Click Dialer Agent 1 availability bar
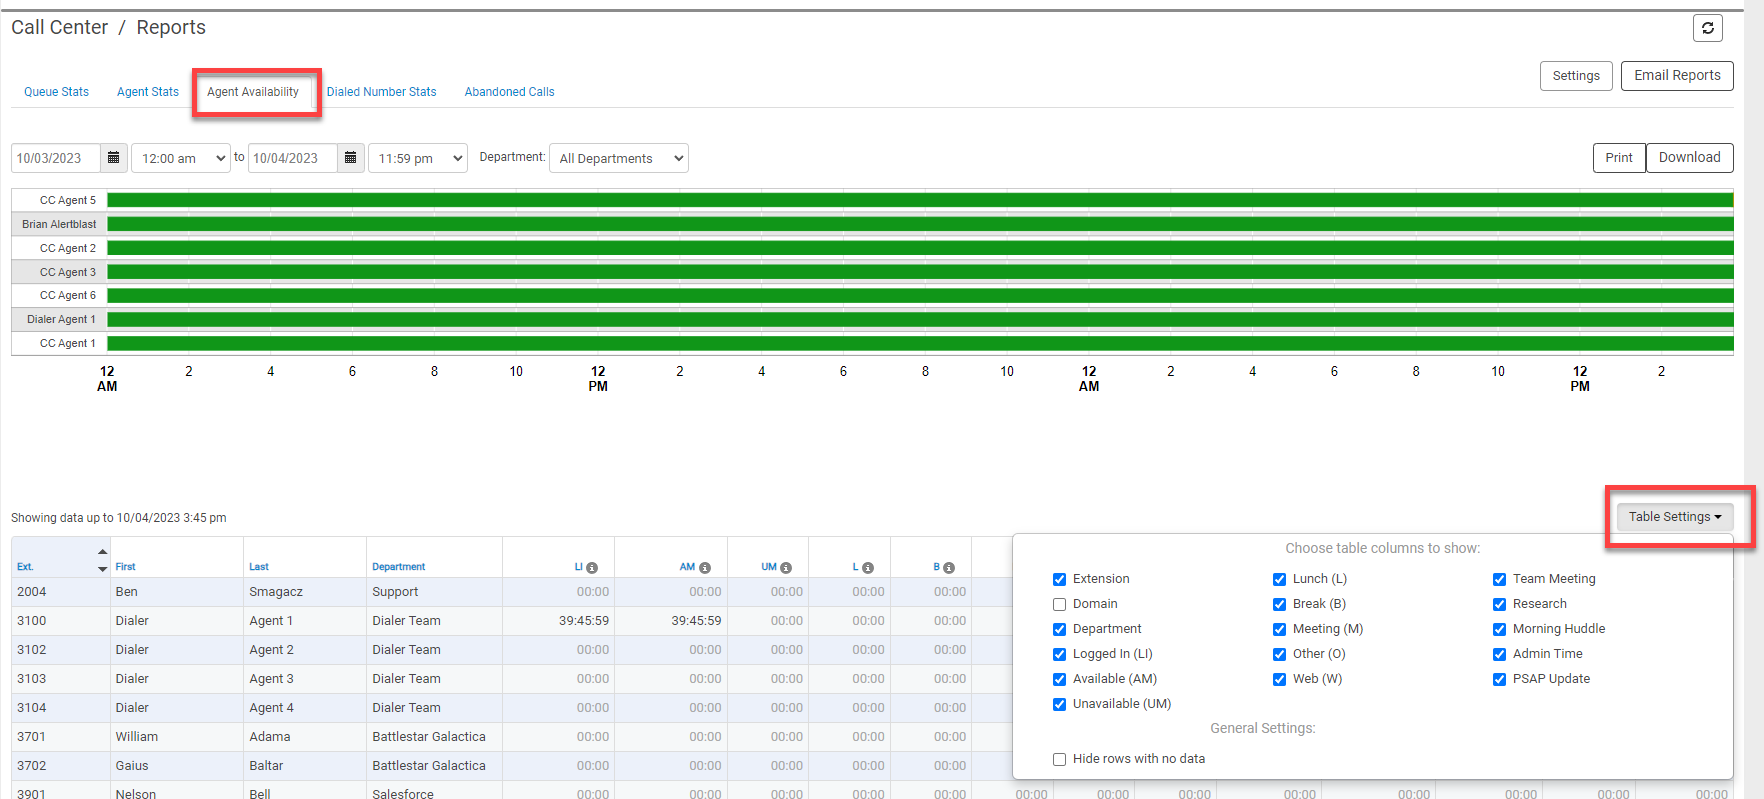Image resolution: width=1764 pixels, height=799 pixels. coord(920,319)
